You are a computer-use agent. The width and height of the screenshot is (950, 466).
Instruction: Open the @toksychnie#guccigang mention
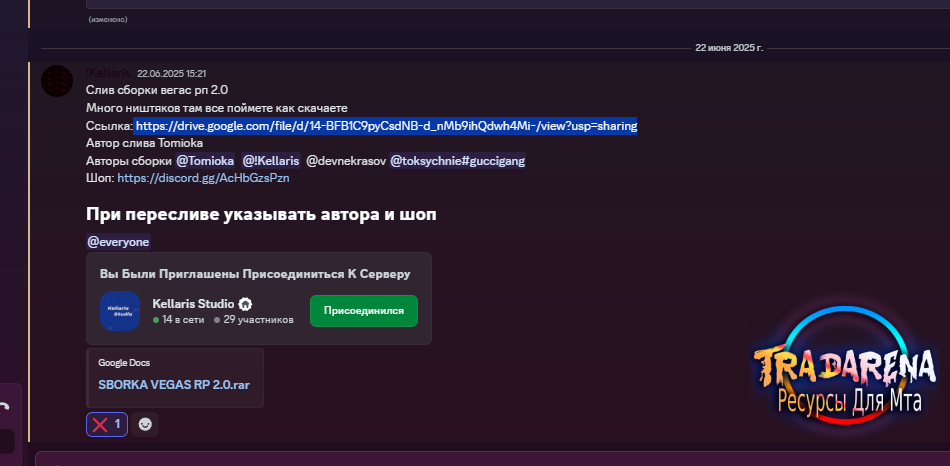pyautogui.click(x=457, y=160)
